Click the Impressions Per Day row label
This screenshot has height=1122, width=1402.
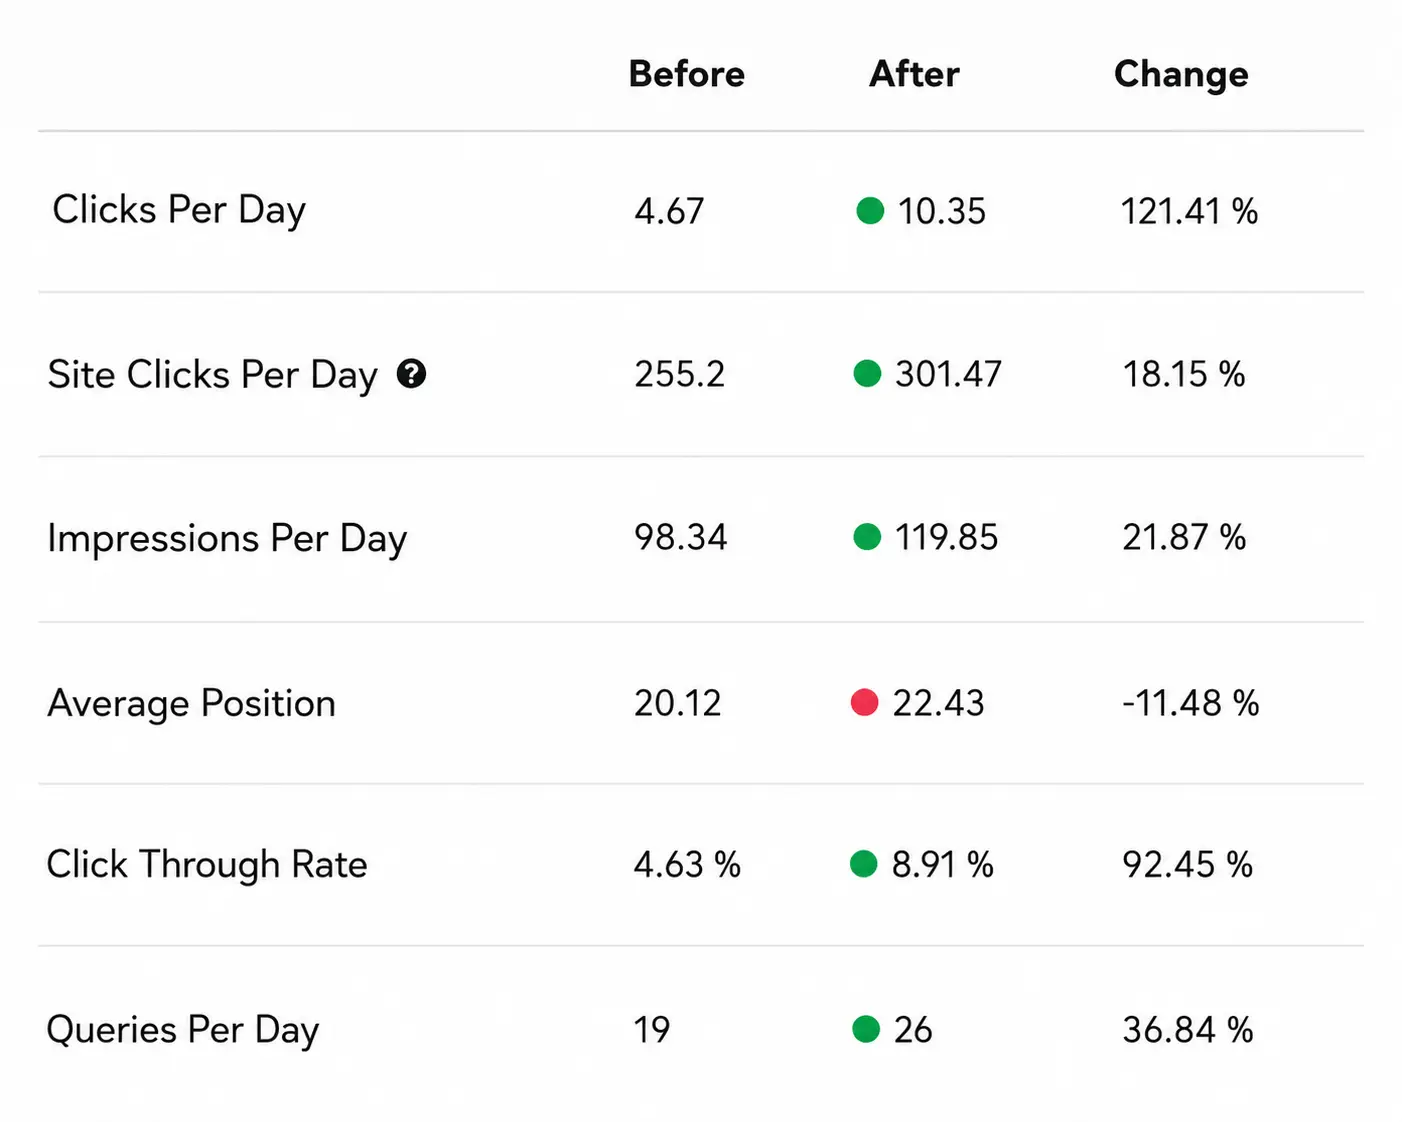click(x=227, y=540)
